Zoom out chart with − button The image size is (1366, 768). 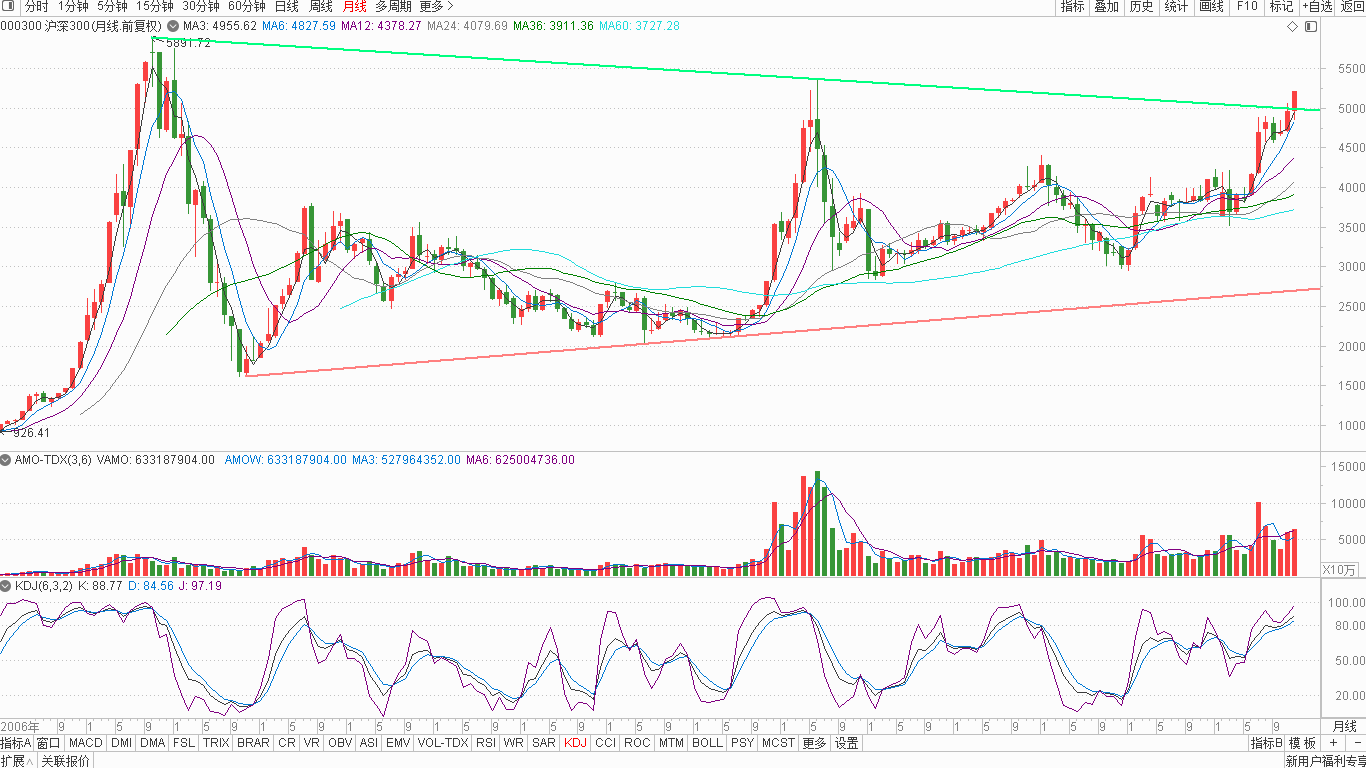click(1356, 743)
